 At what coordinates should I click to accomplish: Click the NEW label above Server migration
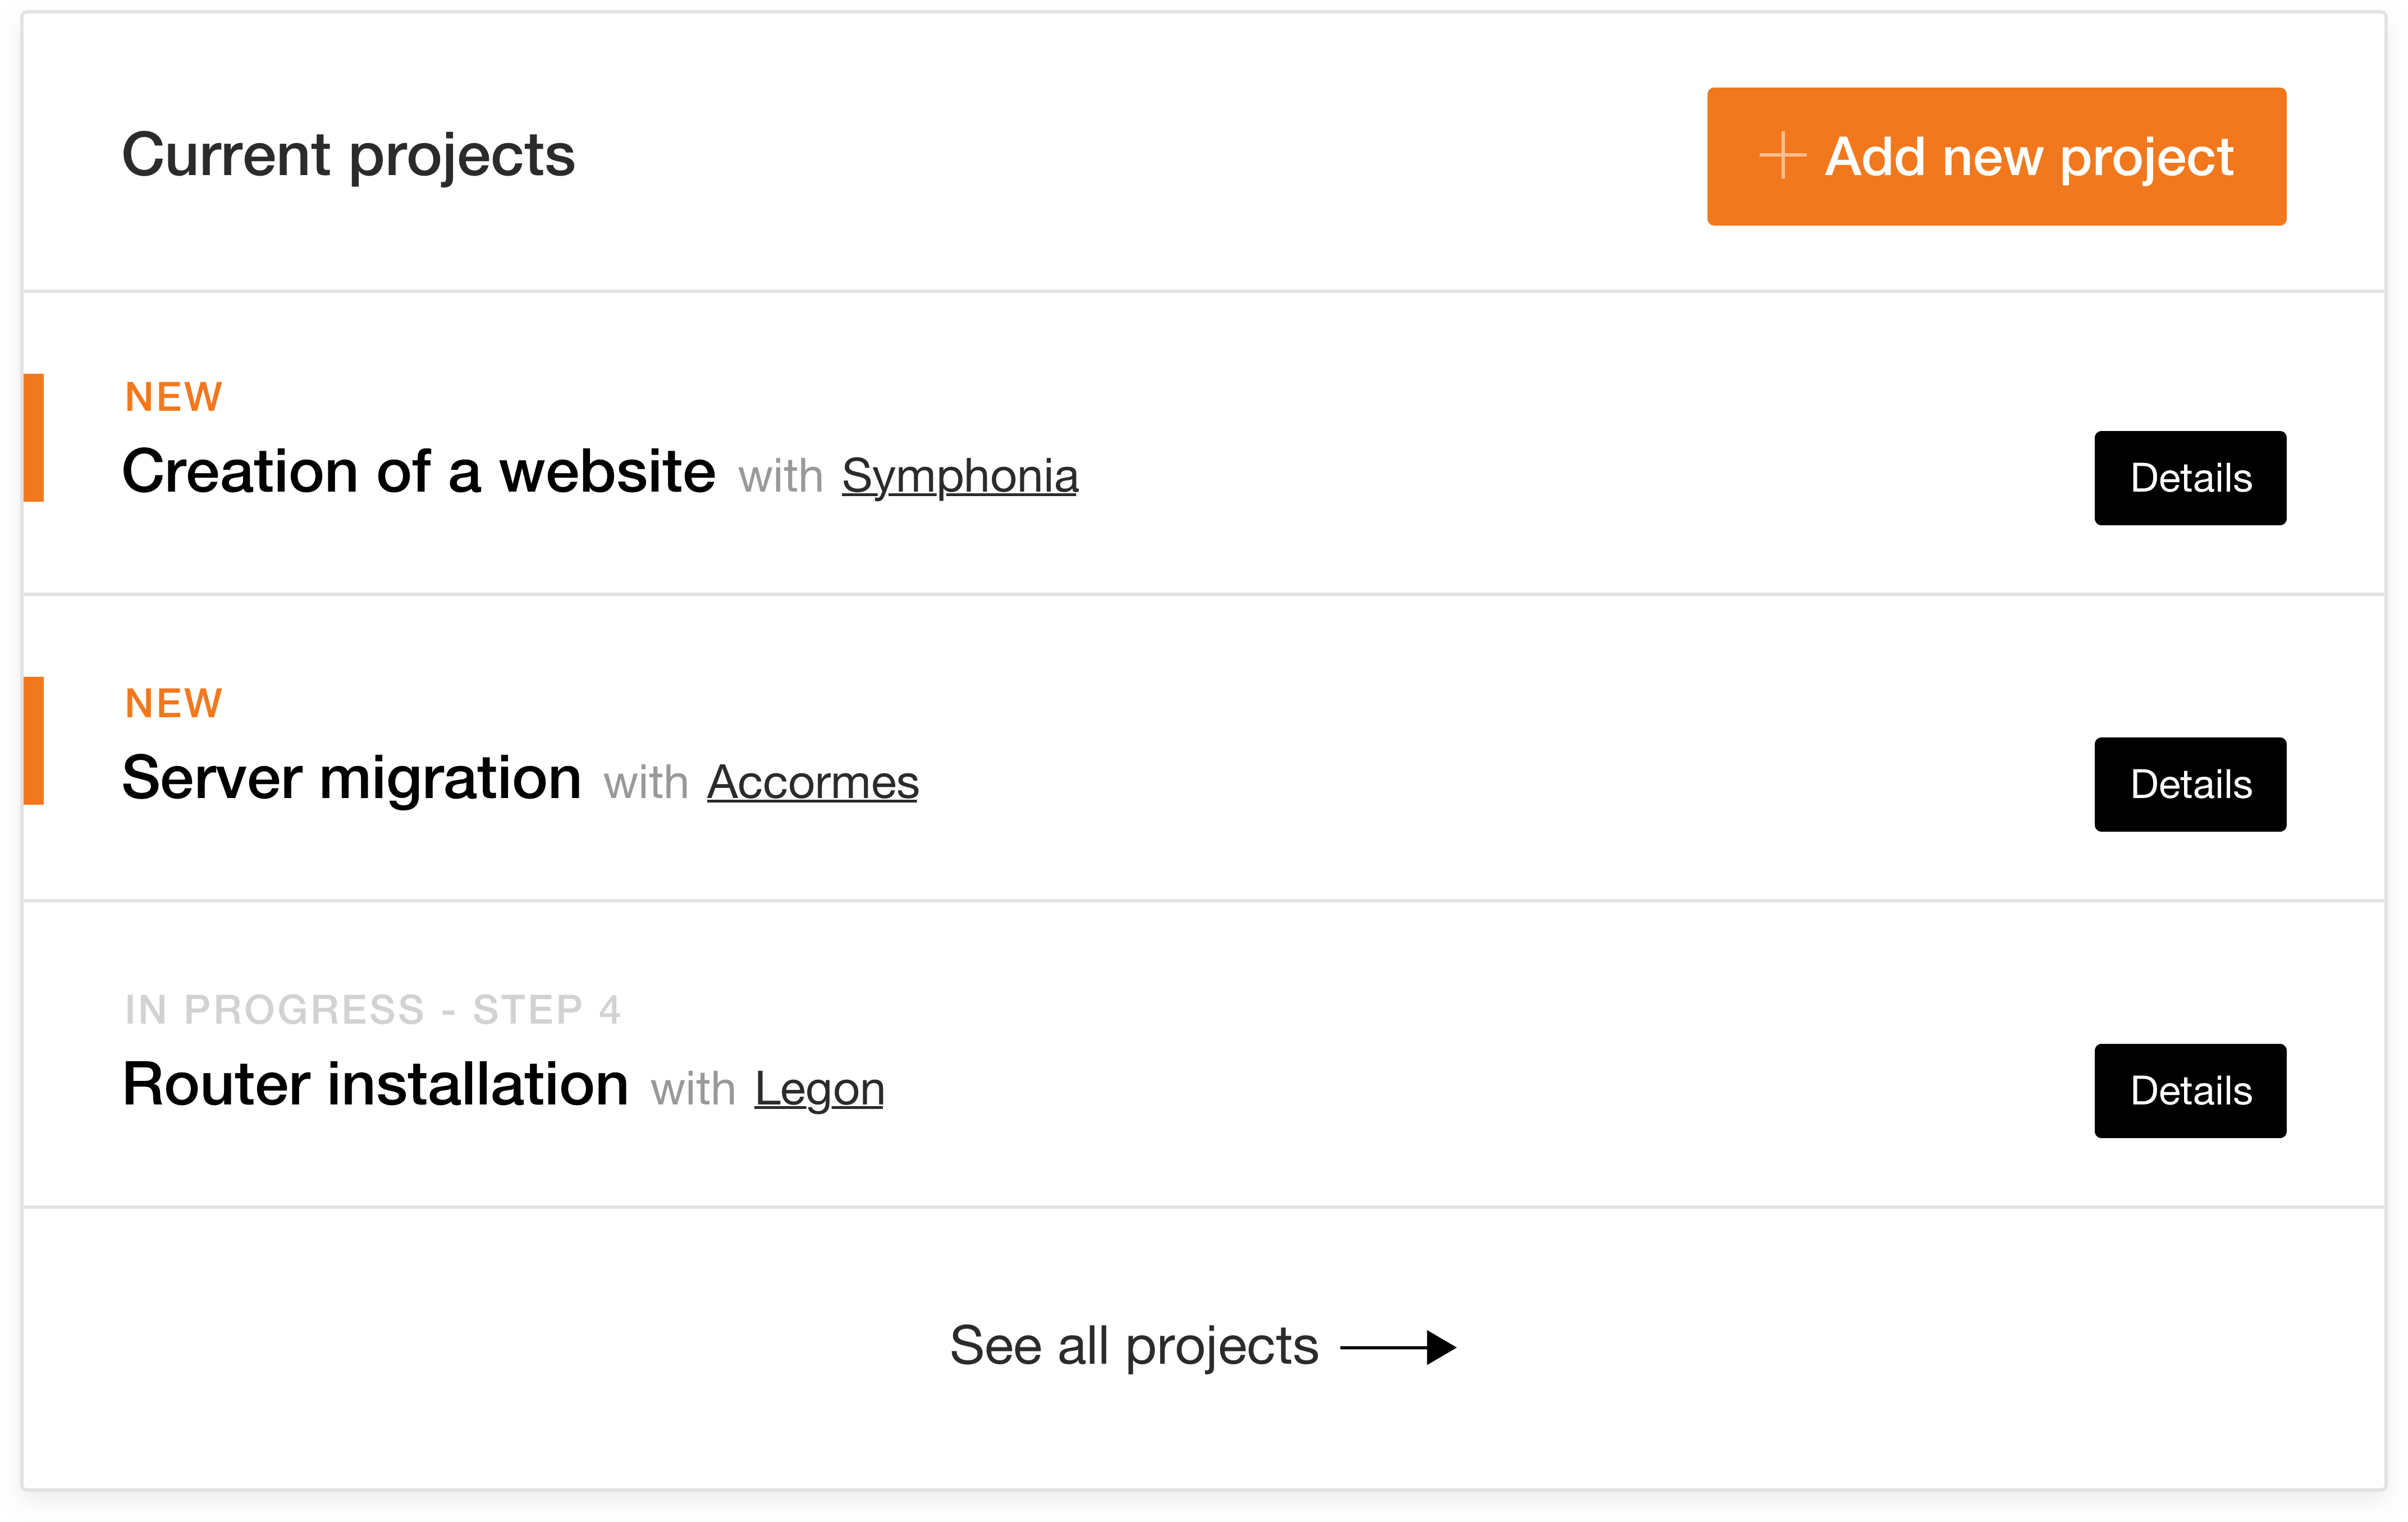[174, 703]
